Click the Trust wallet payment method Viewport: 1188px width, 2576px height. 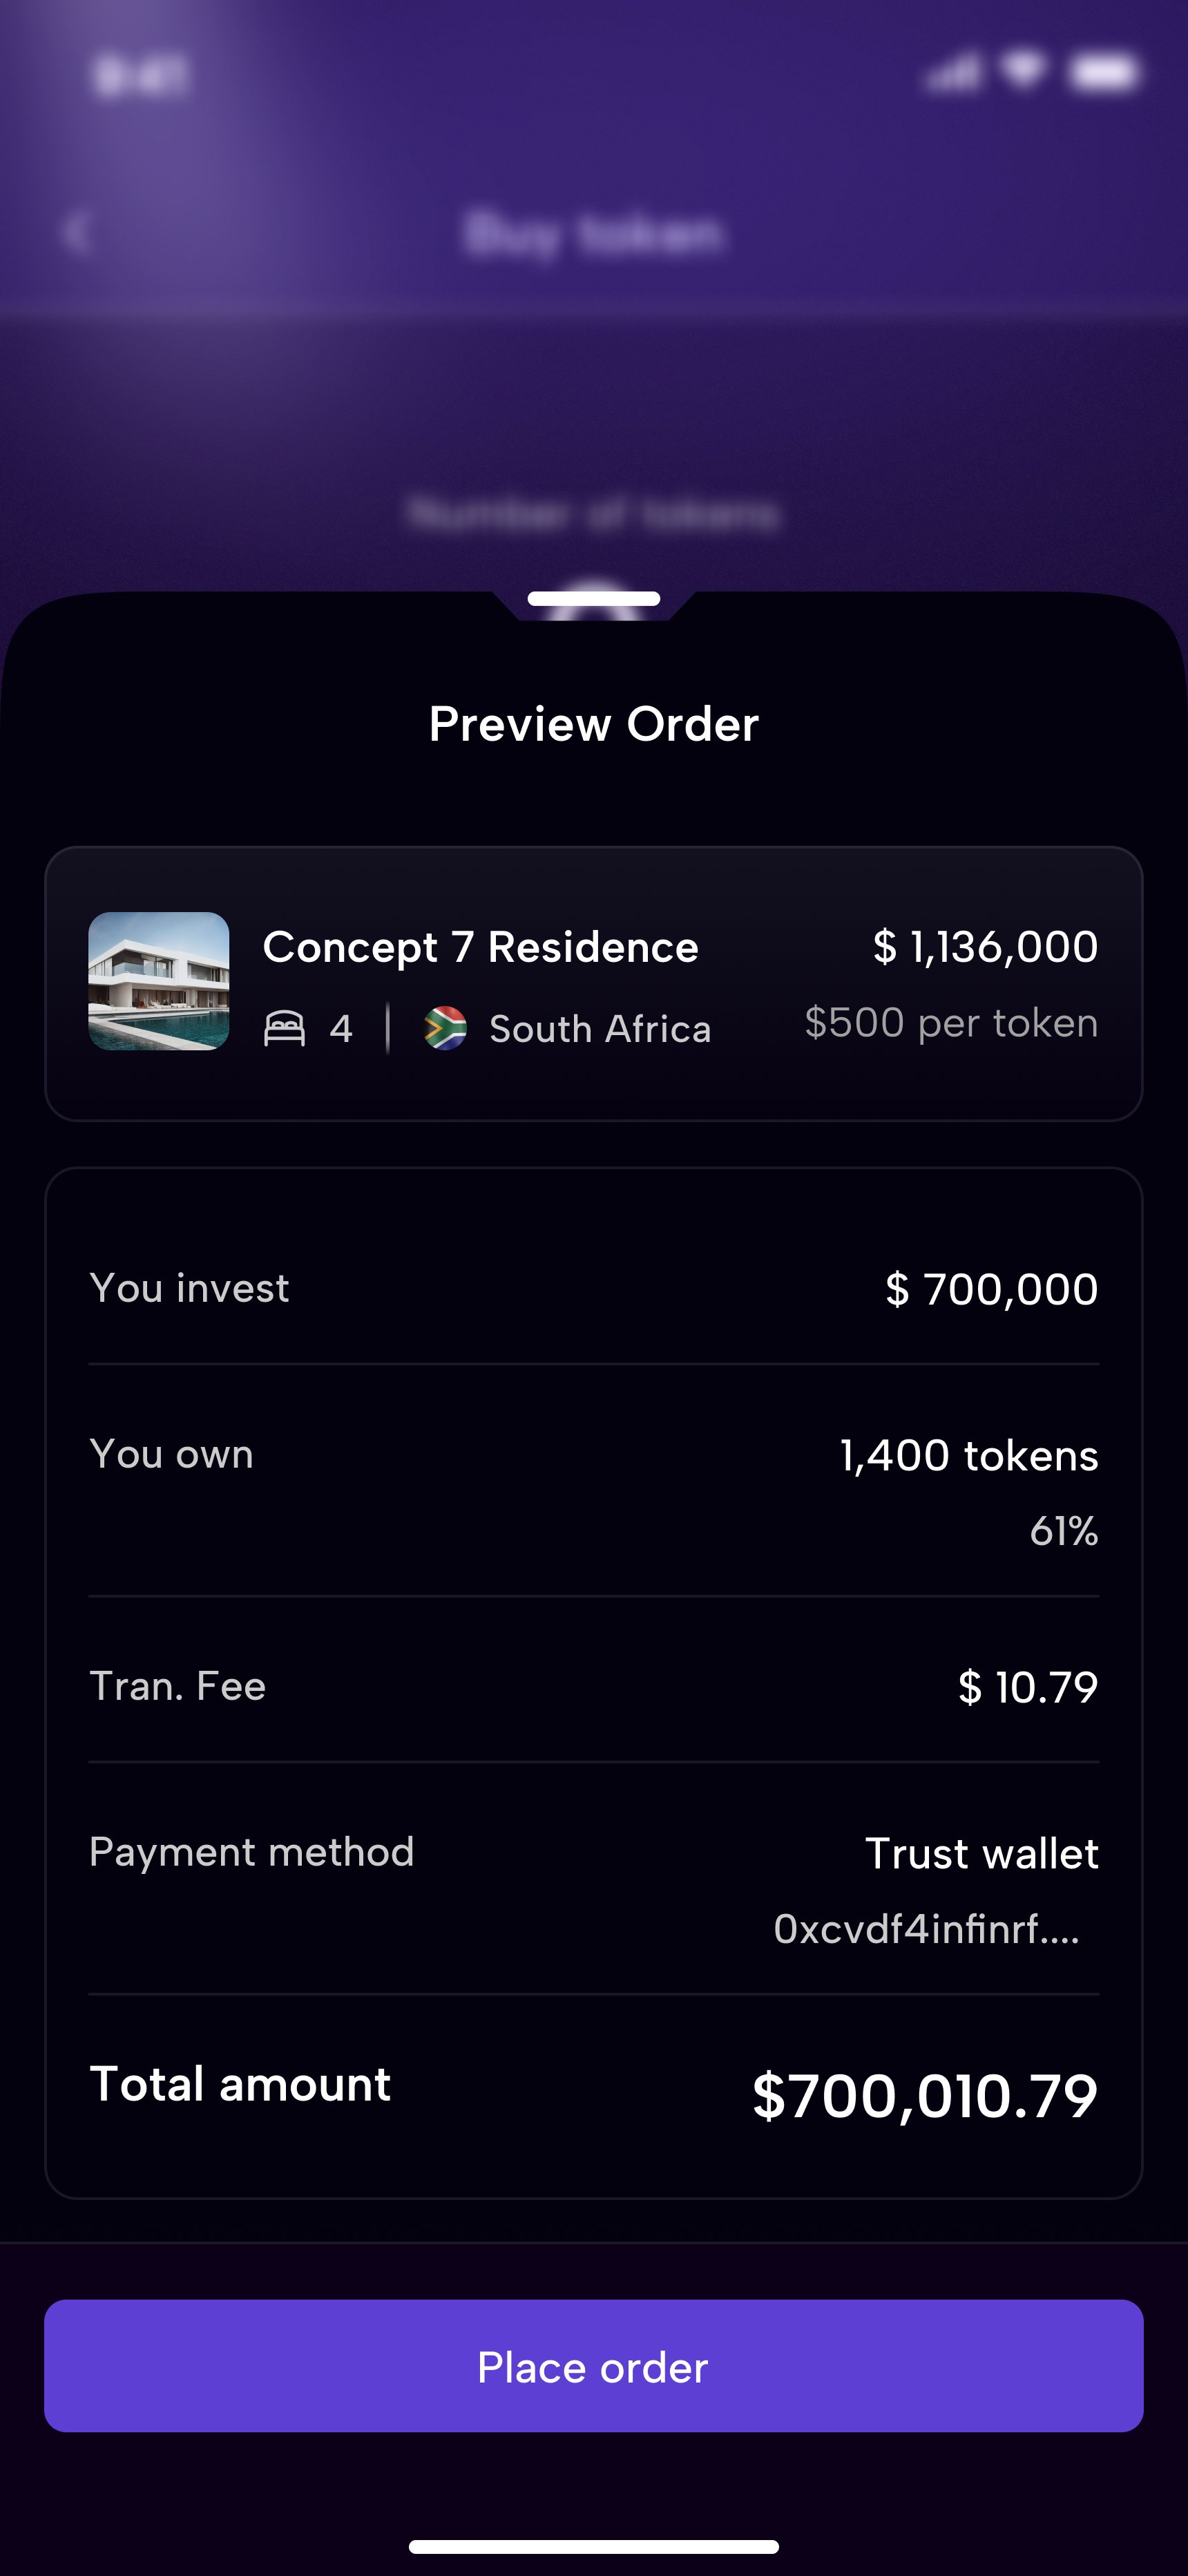981,1853
